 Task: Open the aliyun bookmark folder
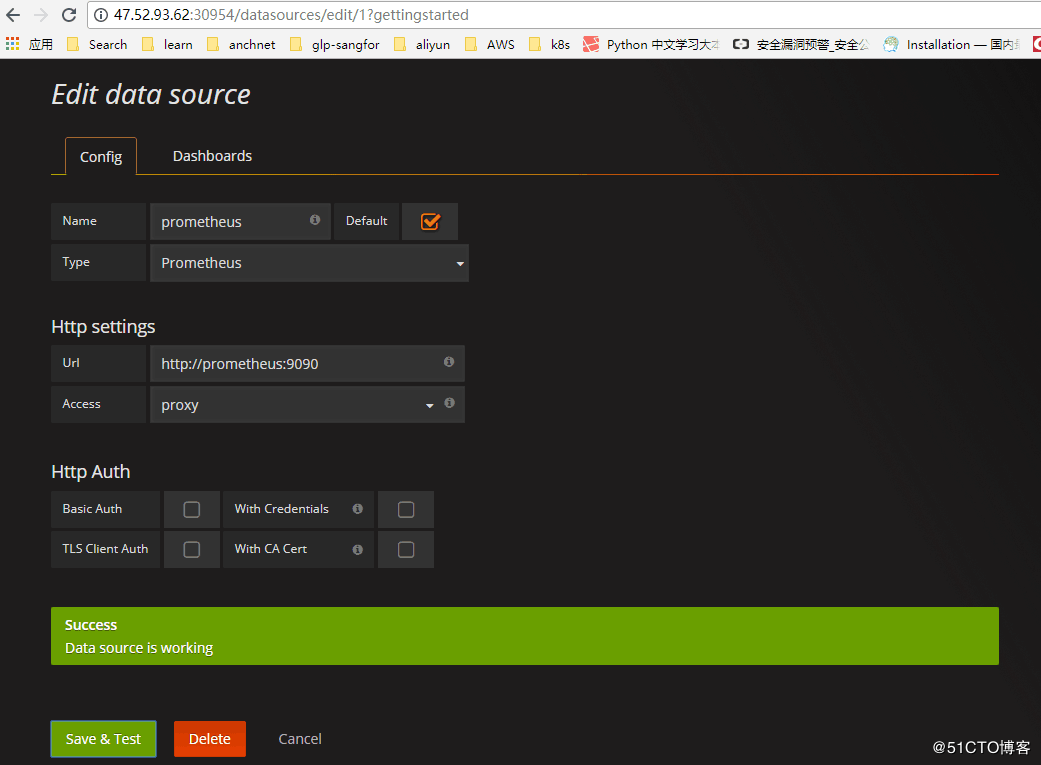click(422, 44)
